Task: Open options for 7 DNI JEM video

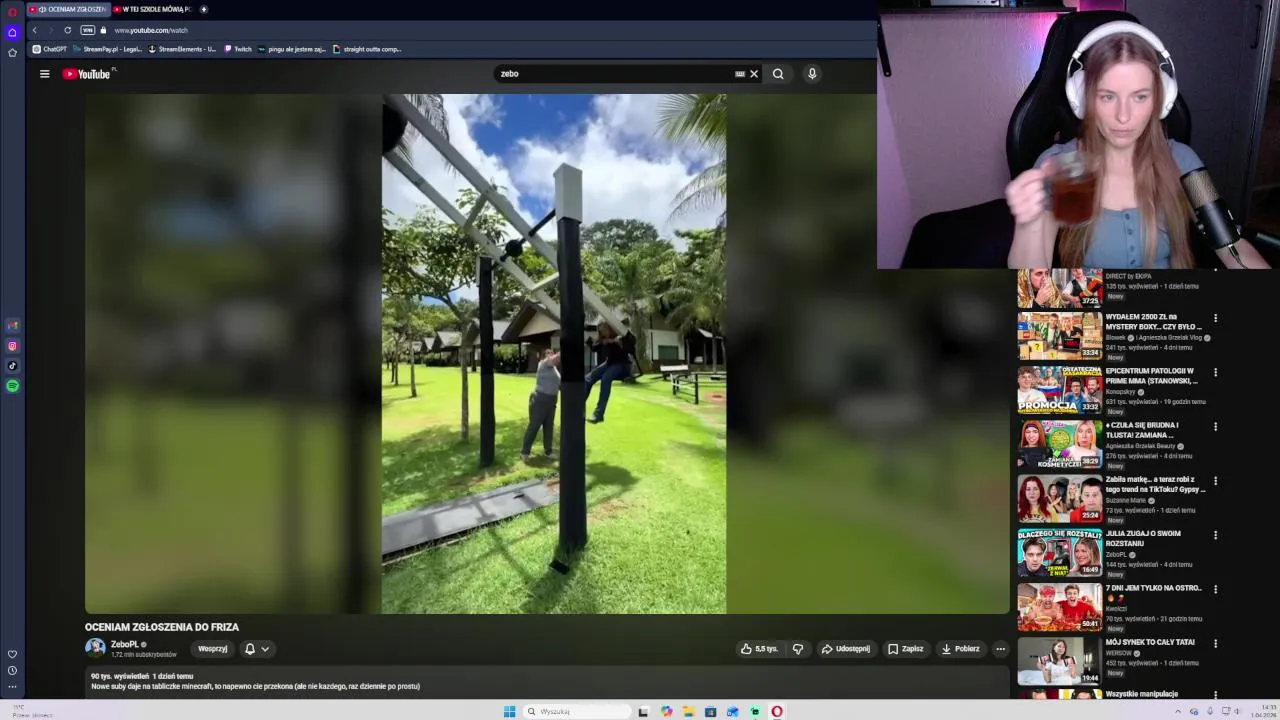Action: click(1216, 589)
